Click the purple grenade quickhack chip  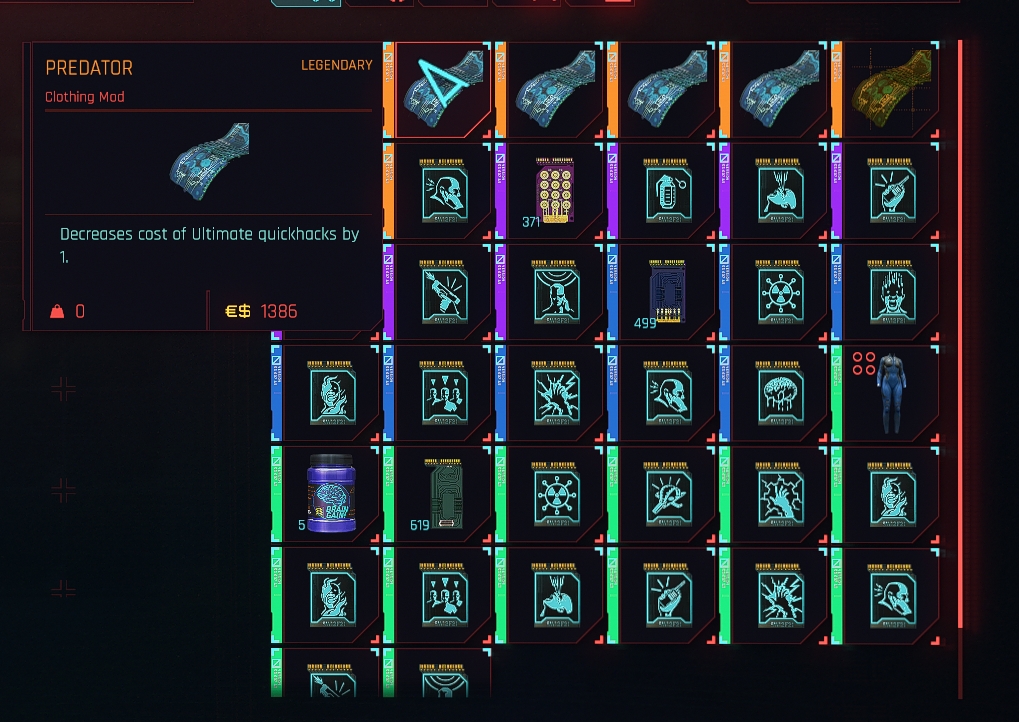click(667, 190)
